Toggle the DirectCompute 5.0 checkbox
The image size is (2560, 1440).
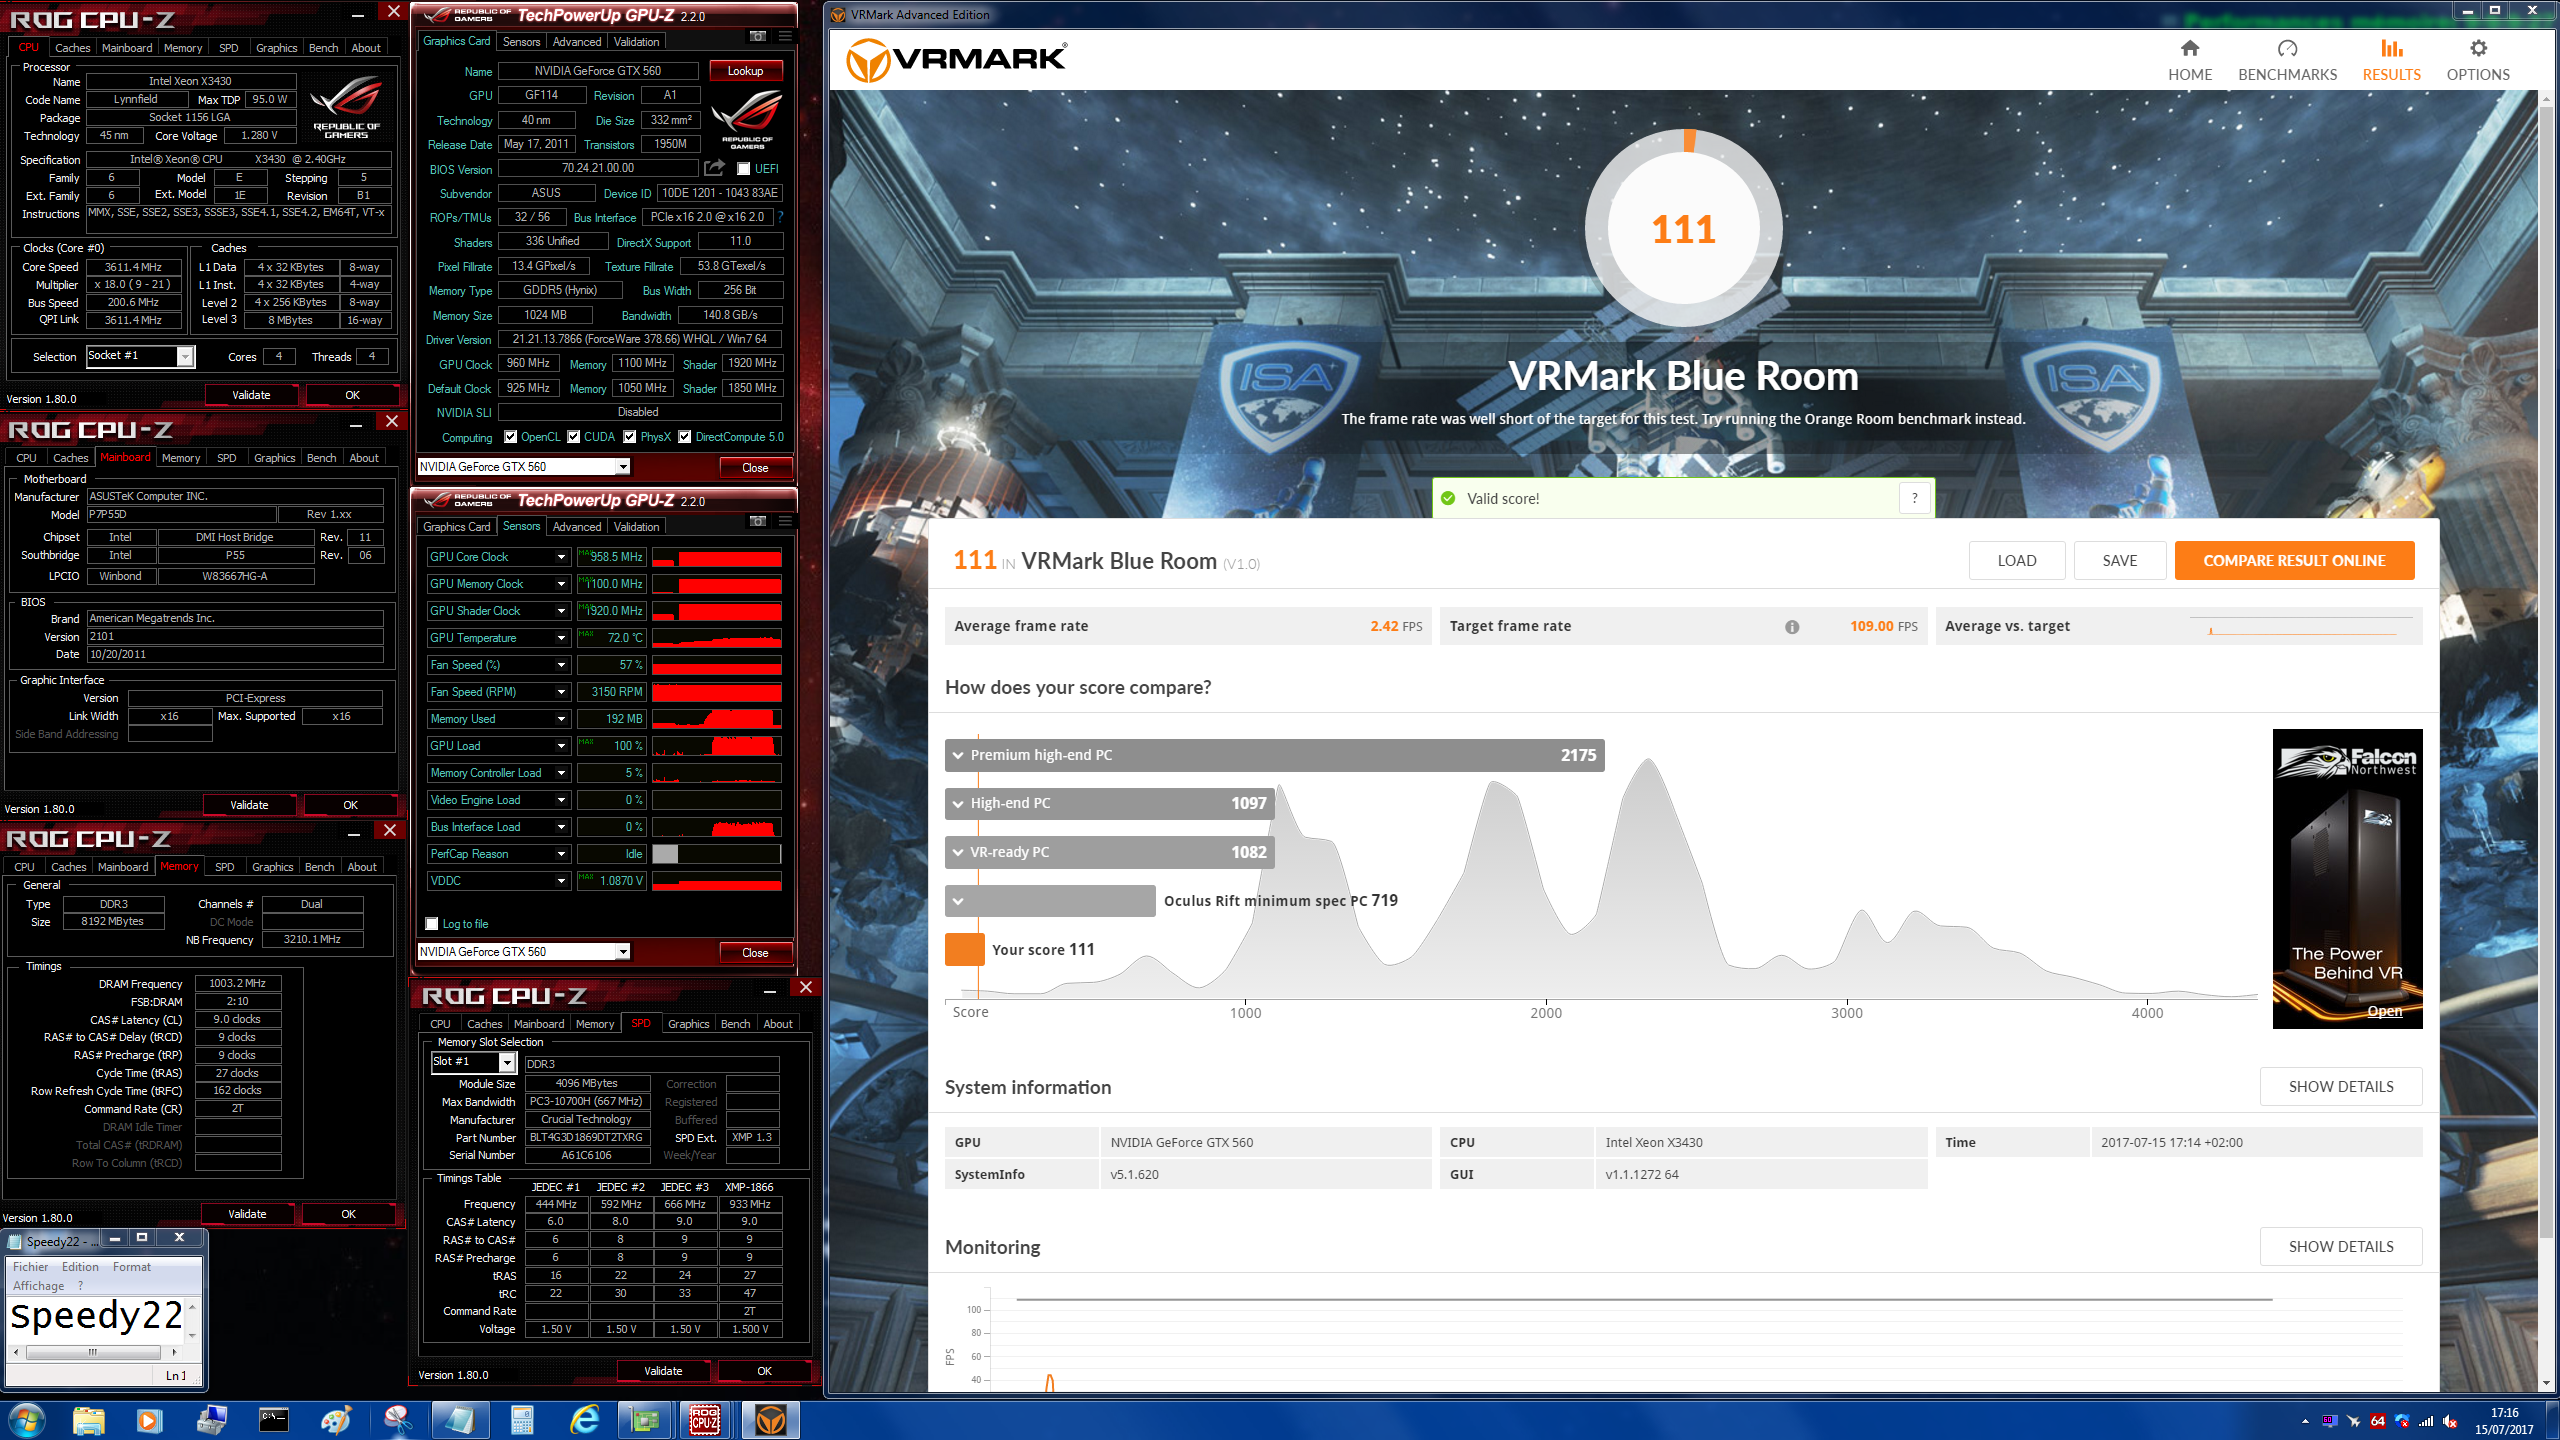pyautogui.click(x=685, y=437)
